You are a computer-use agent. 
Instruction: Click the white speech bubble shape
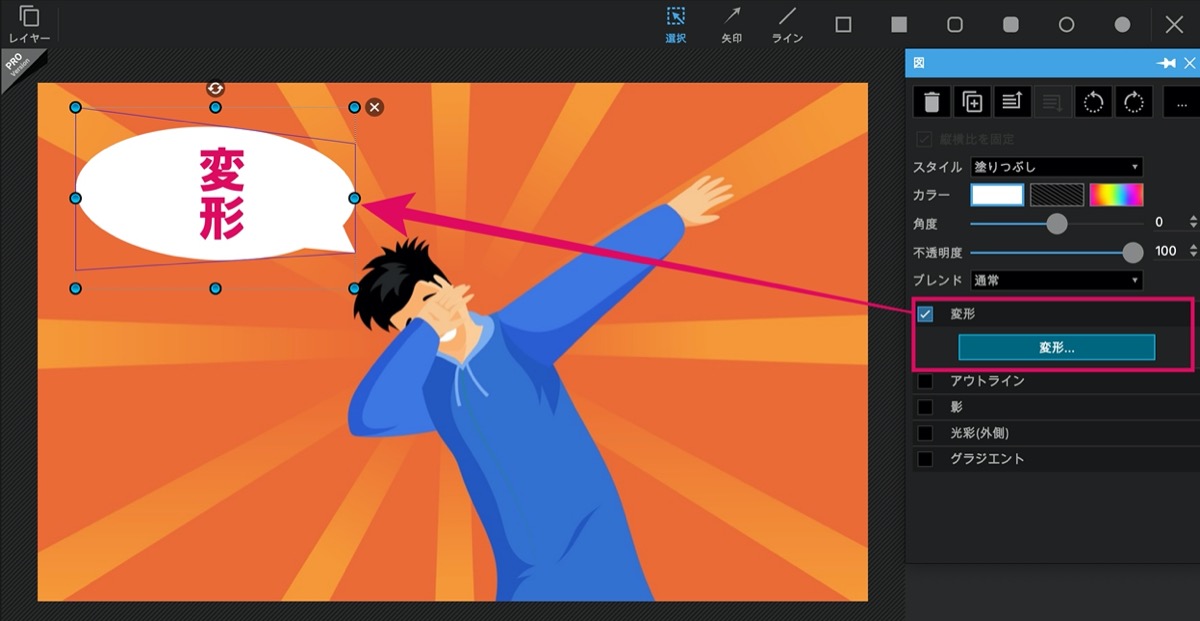pos(215,195)
